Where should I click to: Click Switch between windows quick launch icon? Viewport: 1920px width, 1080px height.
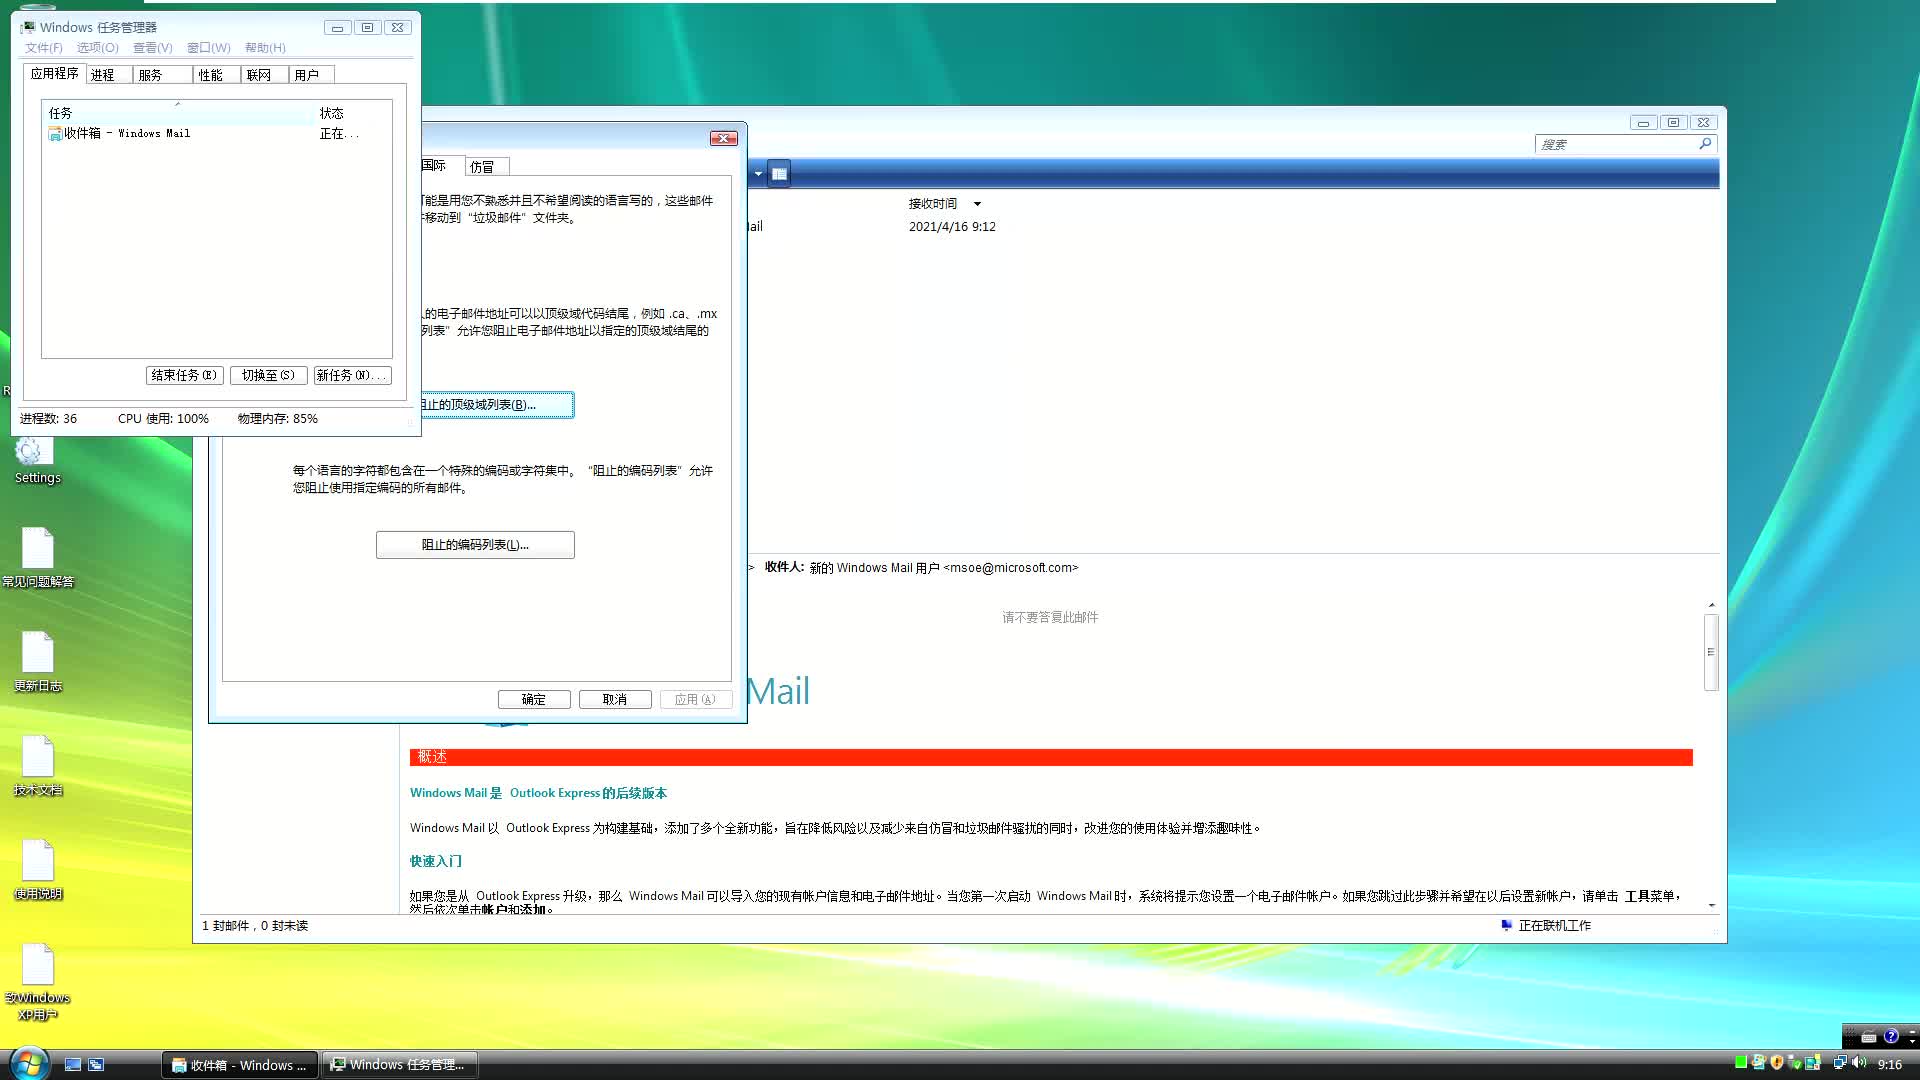click(96, 1065)
